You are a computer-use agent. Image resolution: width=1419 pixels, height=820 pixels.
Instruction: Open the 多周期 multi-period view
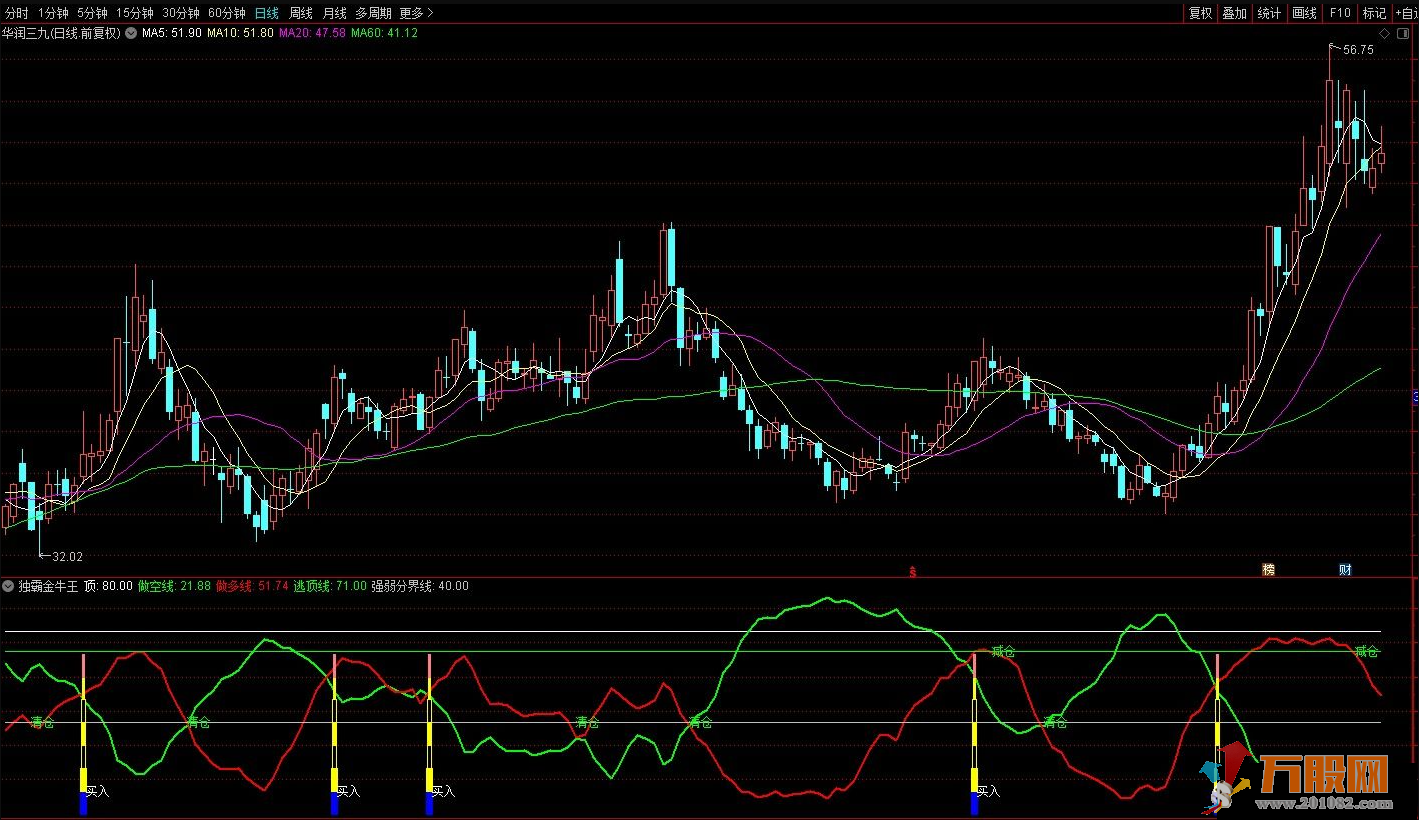tap(373, 13)
